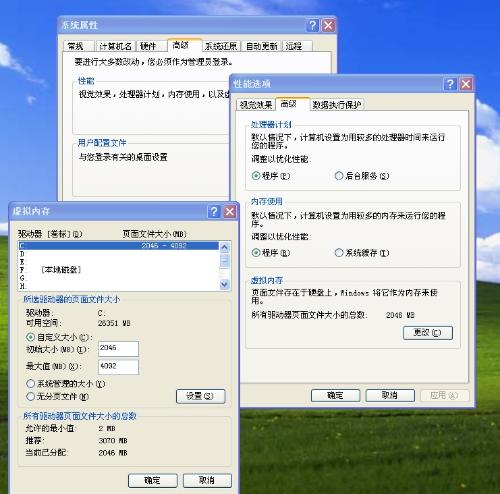The height and width of the screenshot is (494, 500).
Task: Select drive G: in drive list
Action: point(119,278)
